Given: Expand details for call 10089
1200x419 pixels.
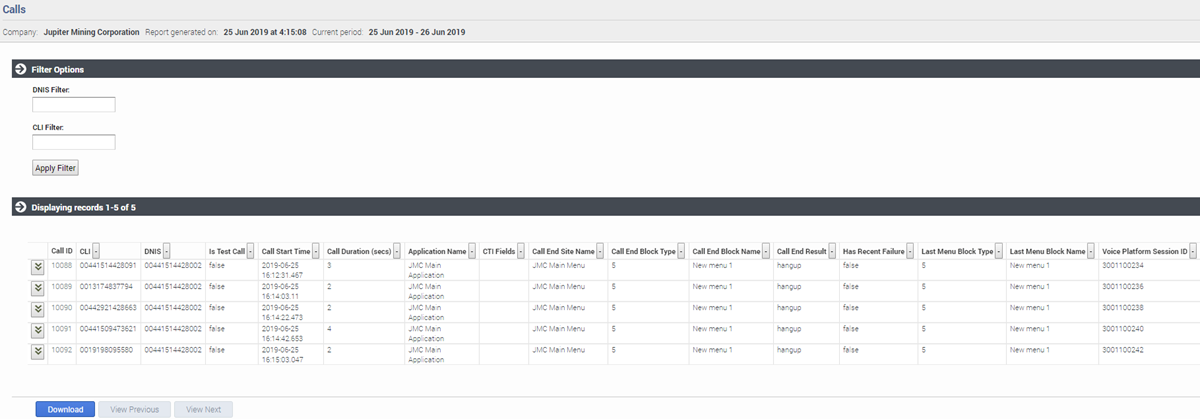Looking at the screenshot, I should 38,288.
